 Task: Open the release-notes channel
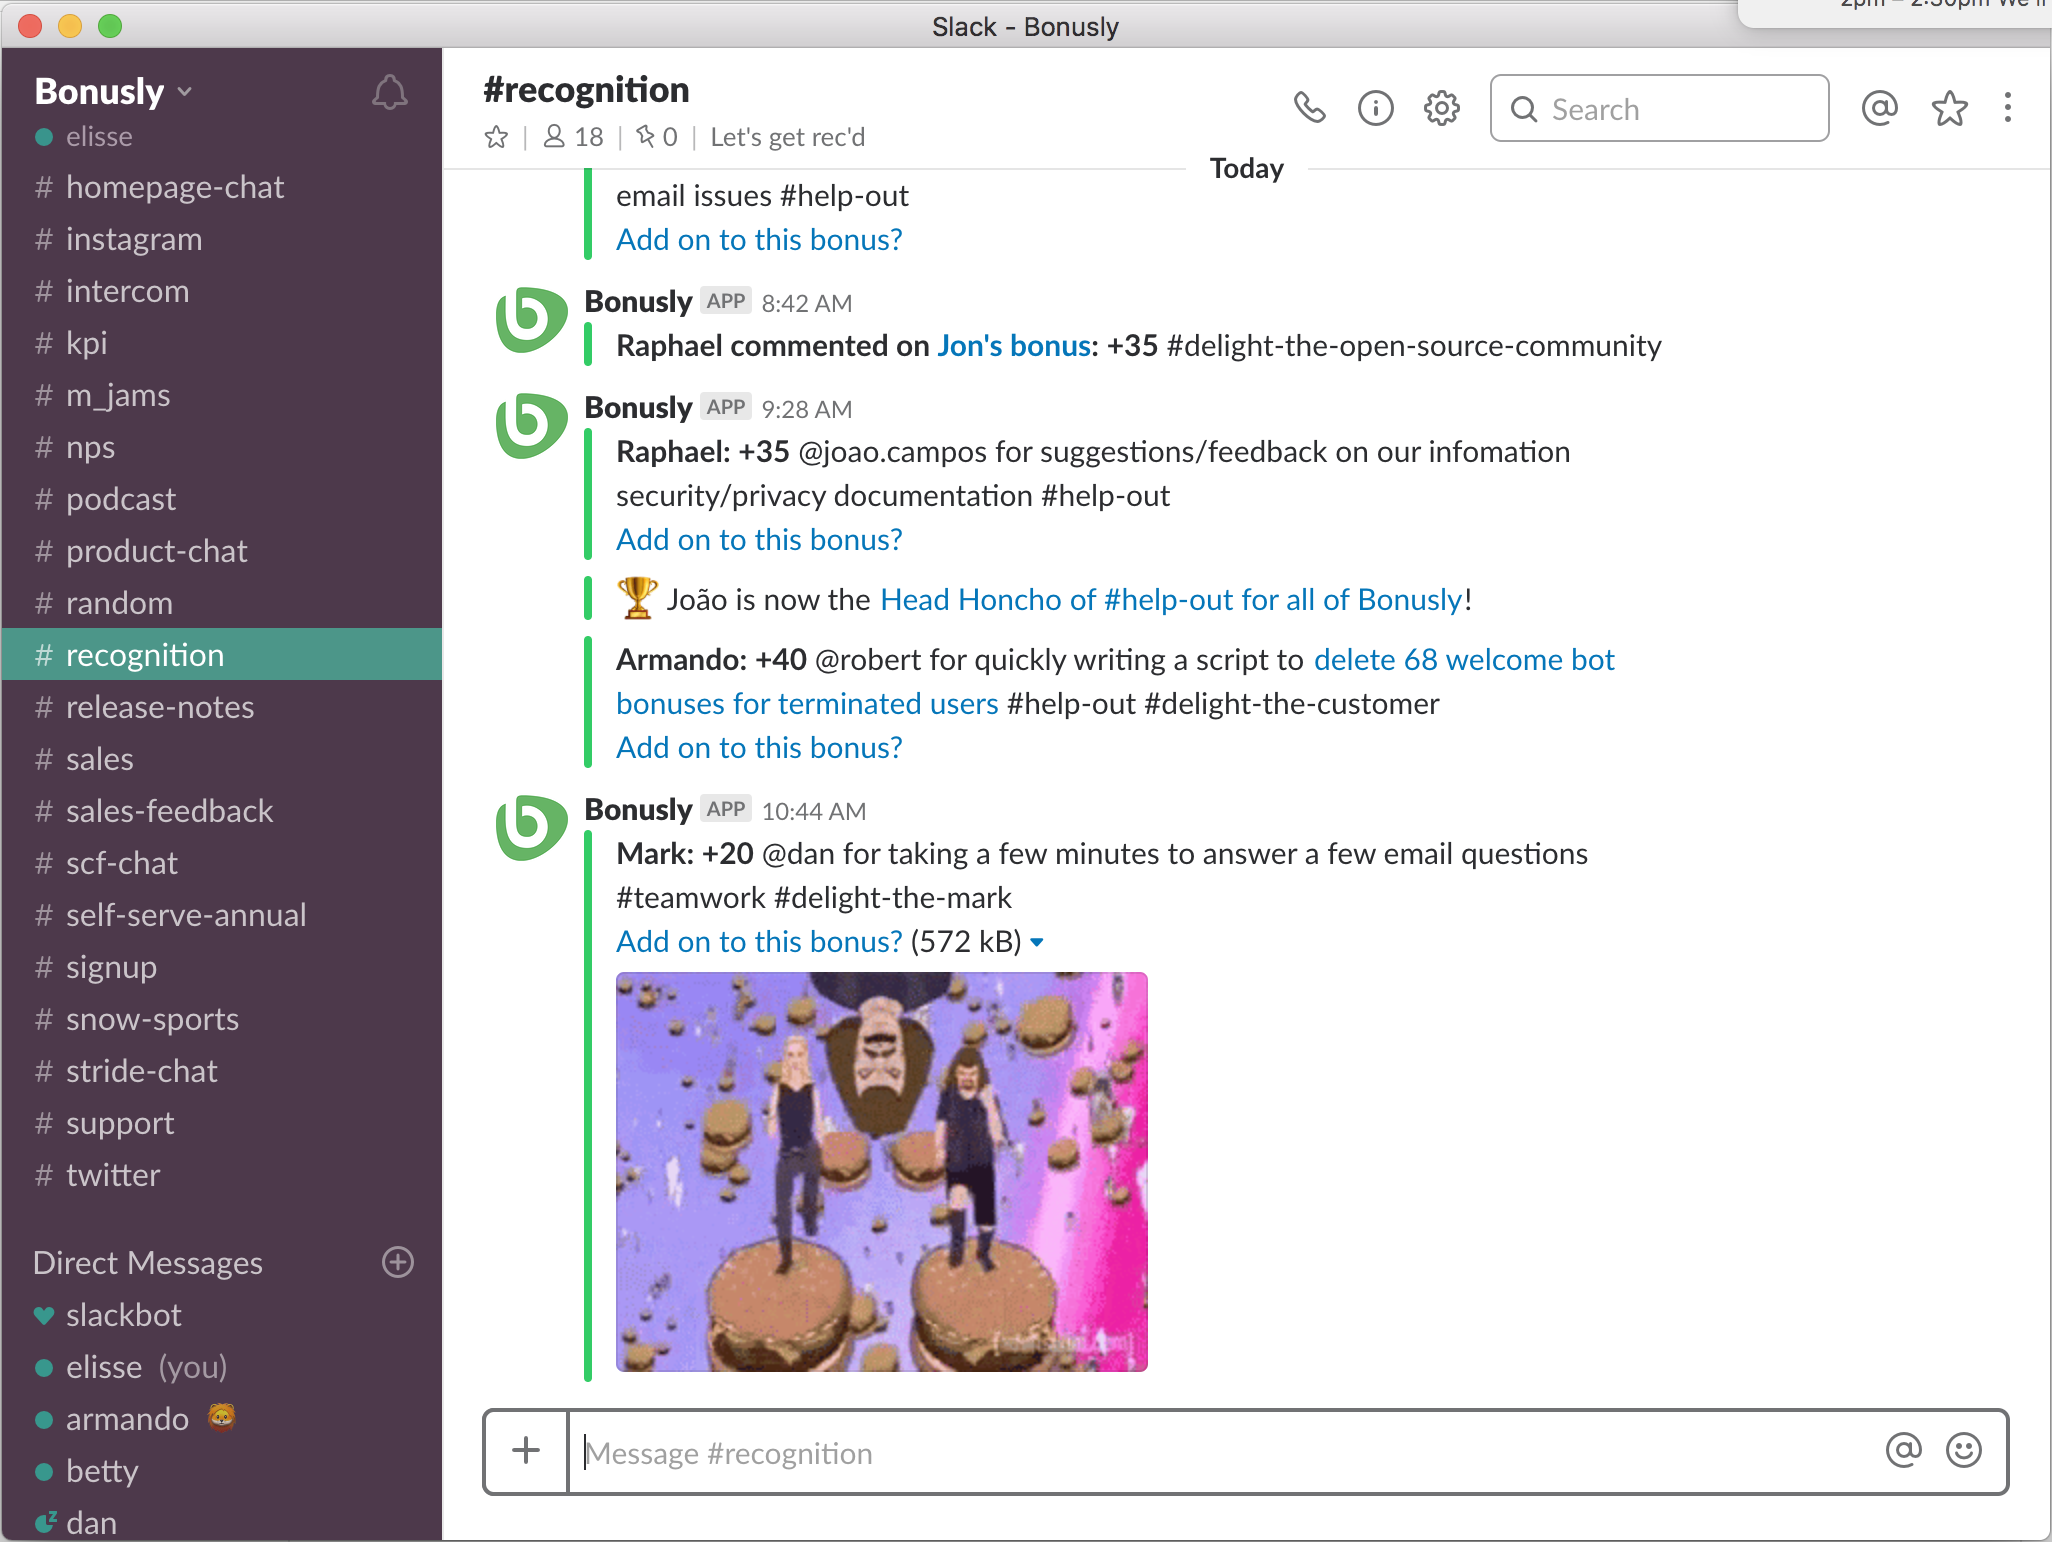[x=222, y=707]
